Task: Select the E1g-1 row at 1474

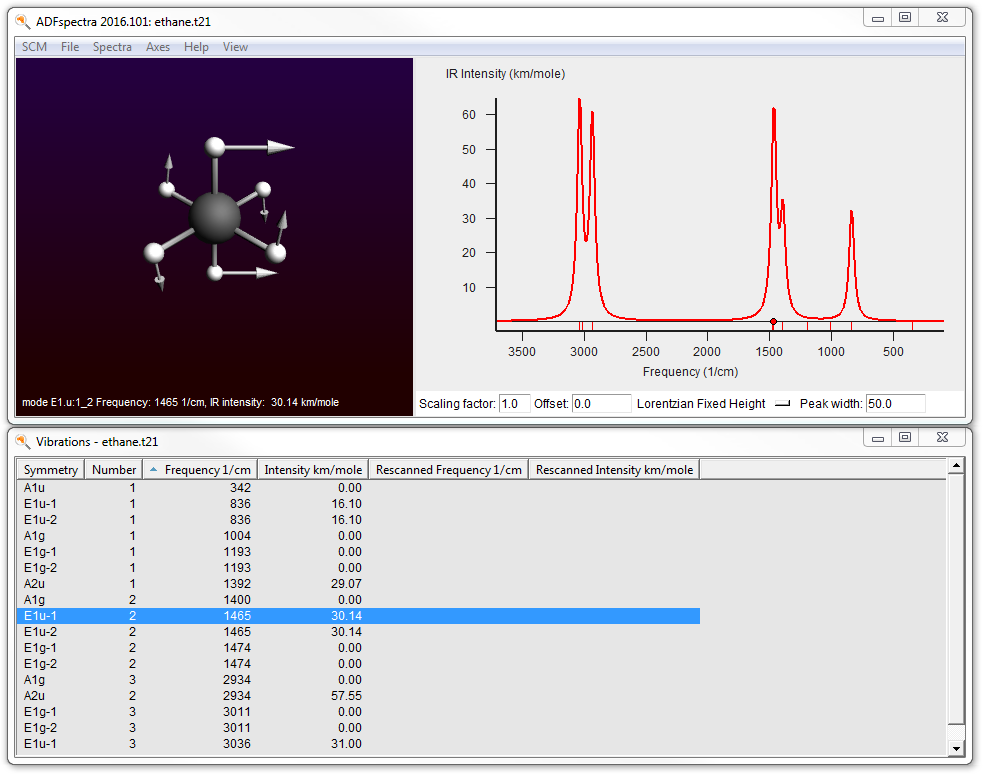Action: click(x=358, y=648)
